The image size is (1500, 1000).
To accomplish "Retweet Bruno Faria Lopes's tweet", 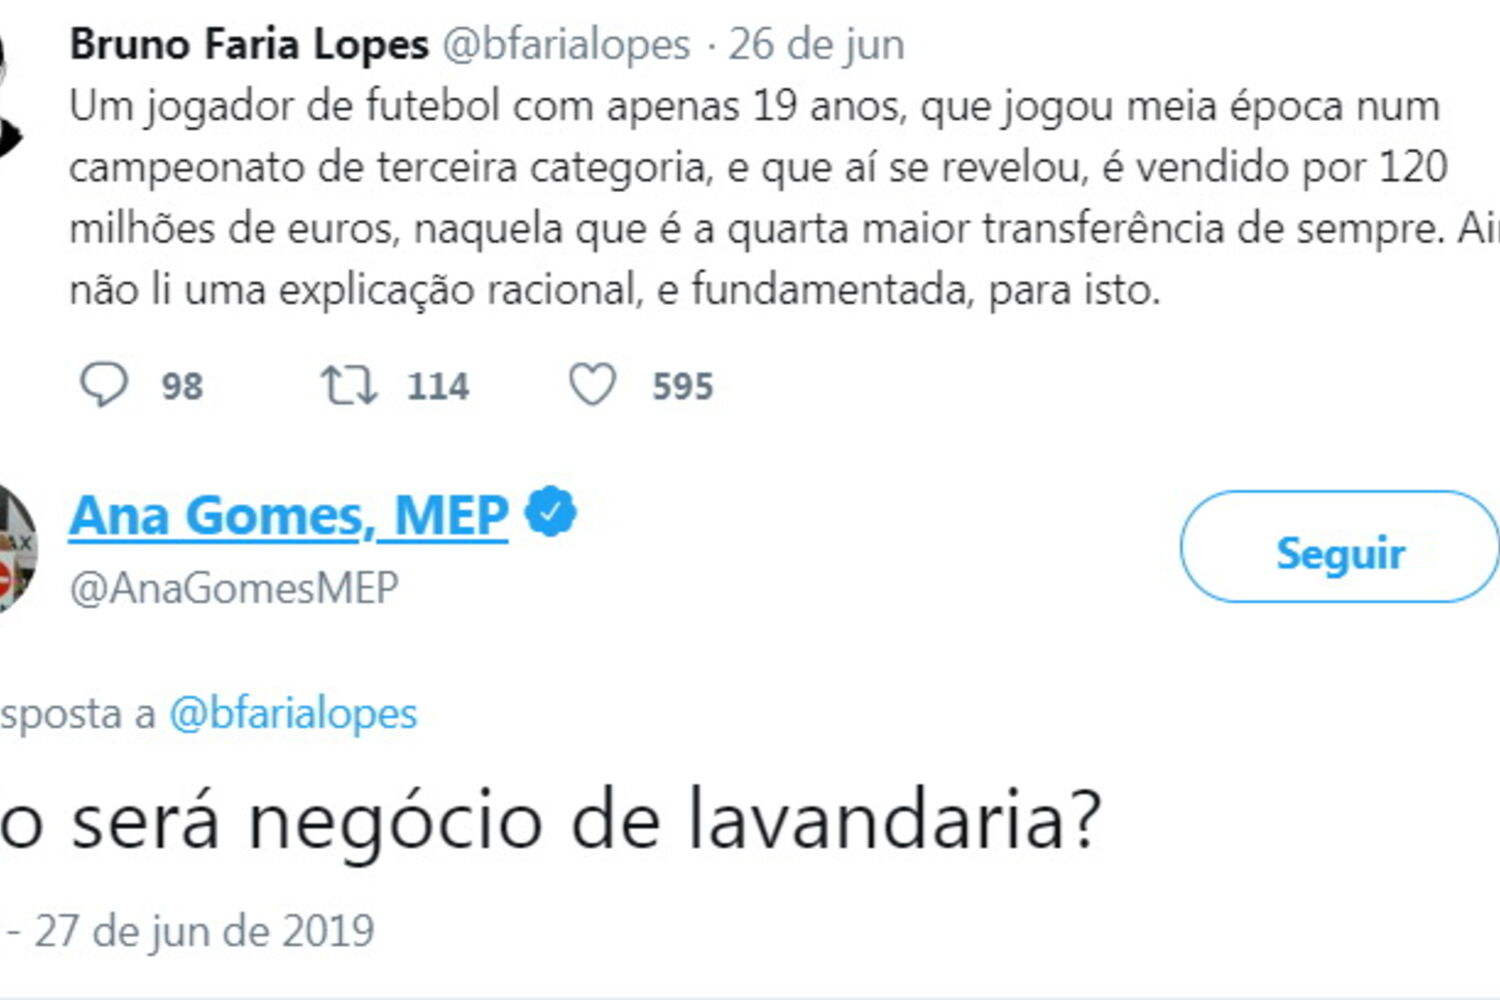I will point(348,385).
